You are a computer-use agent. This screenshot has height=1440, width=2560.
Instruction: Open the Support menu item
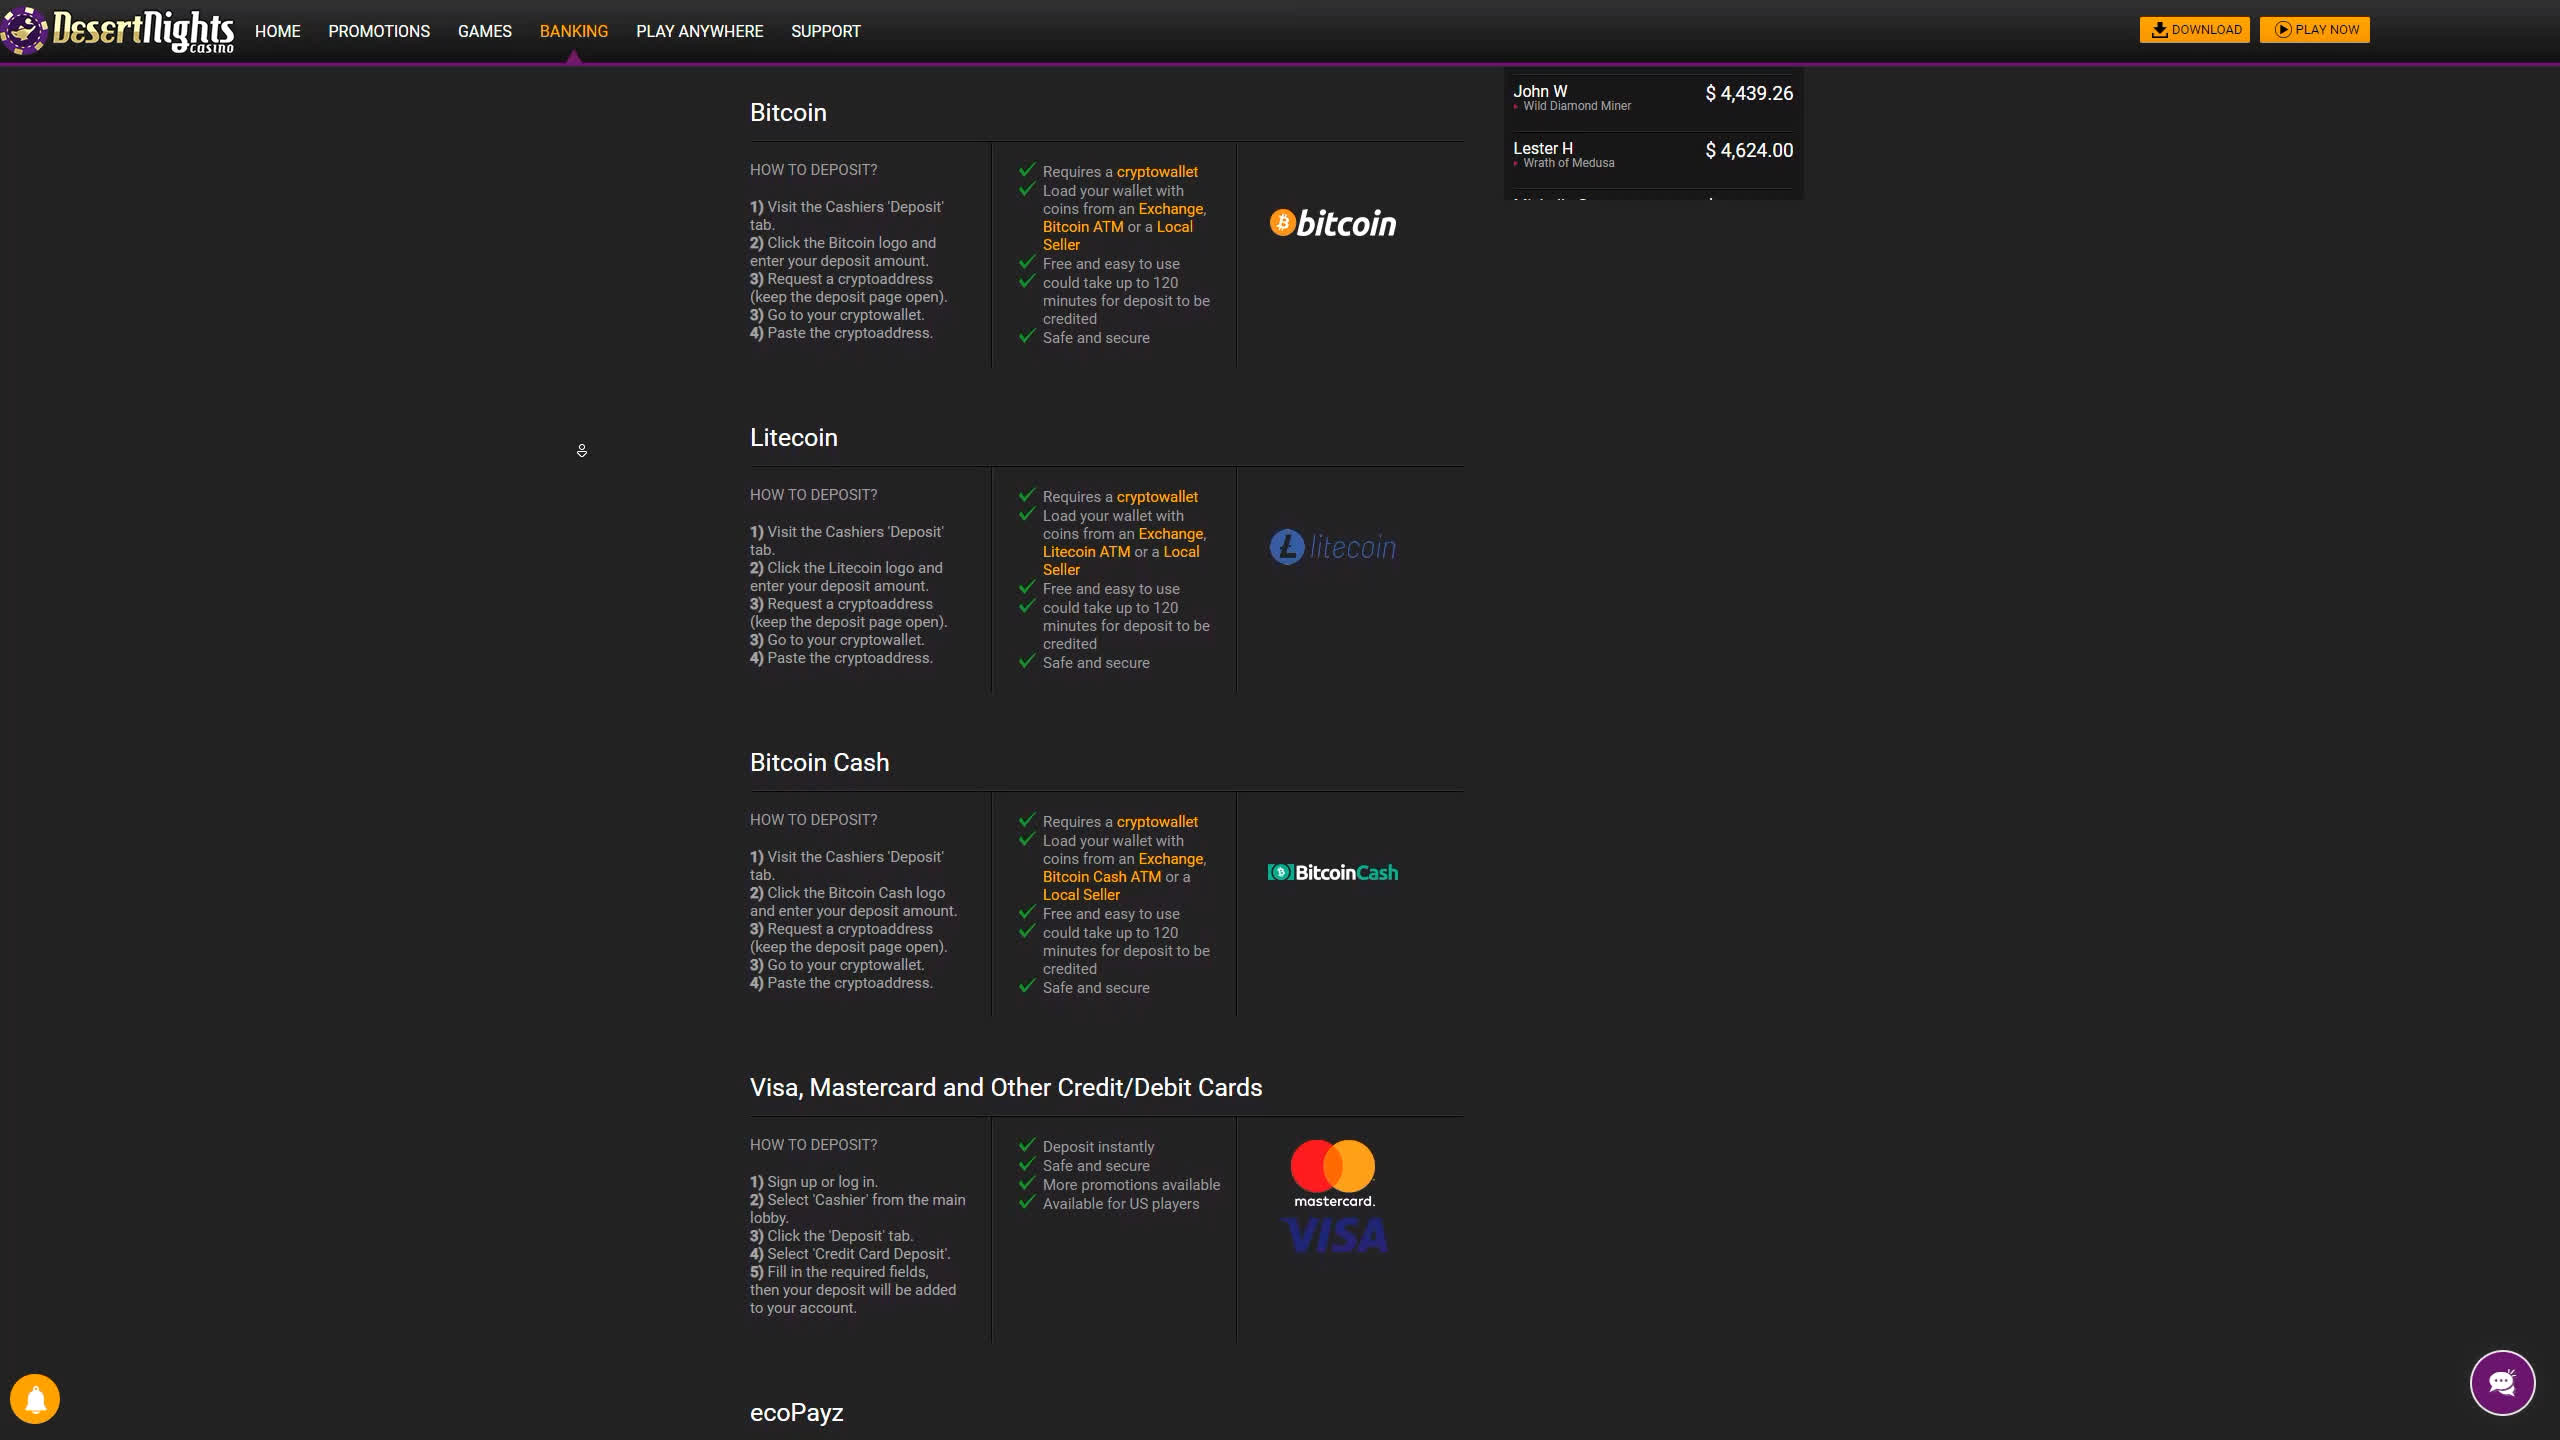pos(826,31)
